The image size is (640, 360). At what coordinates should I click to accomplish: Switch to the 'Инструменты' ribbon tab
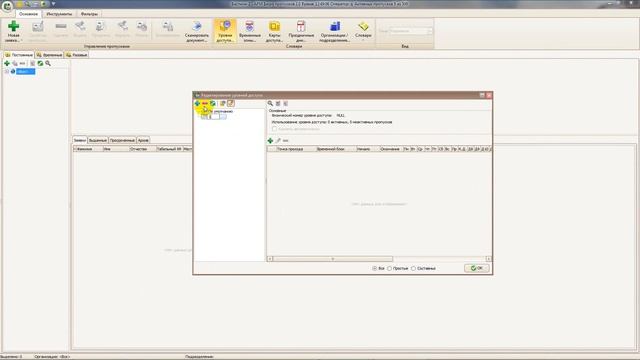59,14
